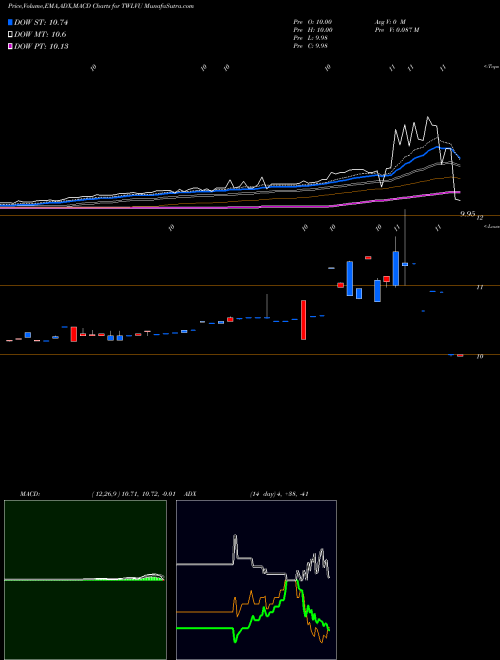Click the ADX panel heading
The height and width of the screenshot is (660, 500).
pyautogui.click(x=190, y=494)
